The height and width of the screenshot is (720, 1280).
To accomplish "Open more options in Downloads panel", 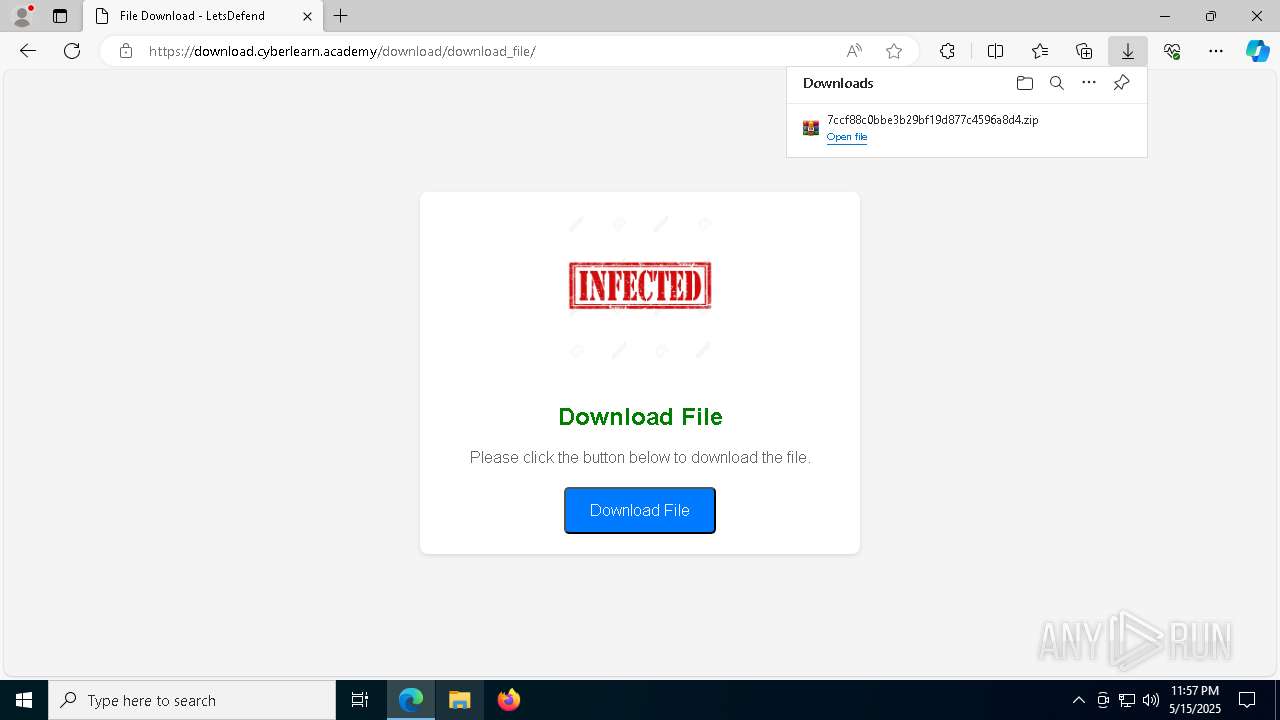I will (x=1089, y=83).
